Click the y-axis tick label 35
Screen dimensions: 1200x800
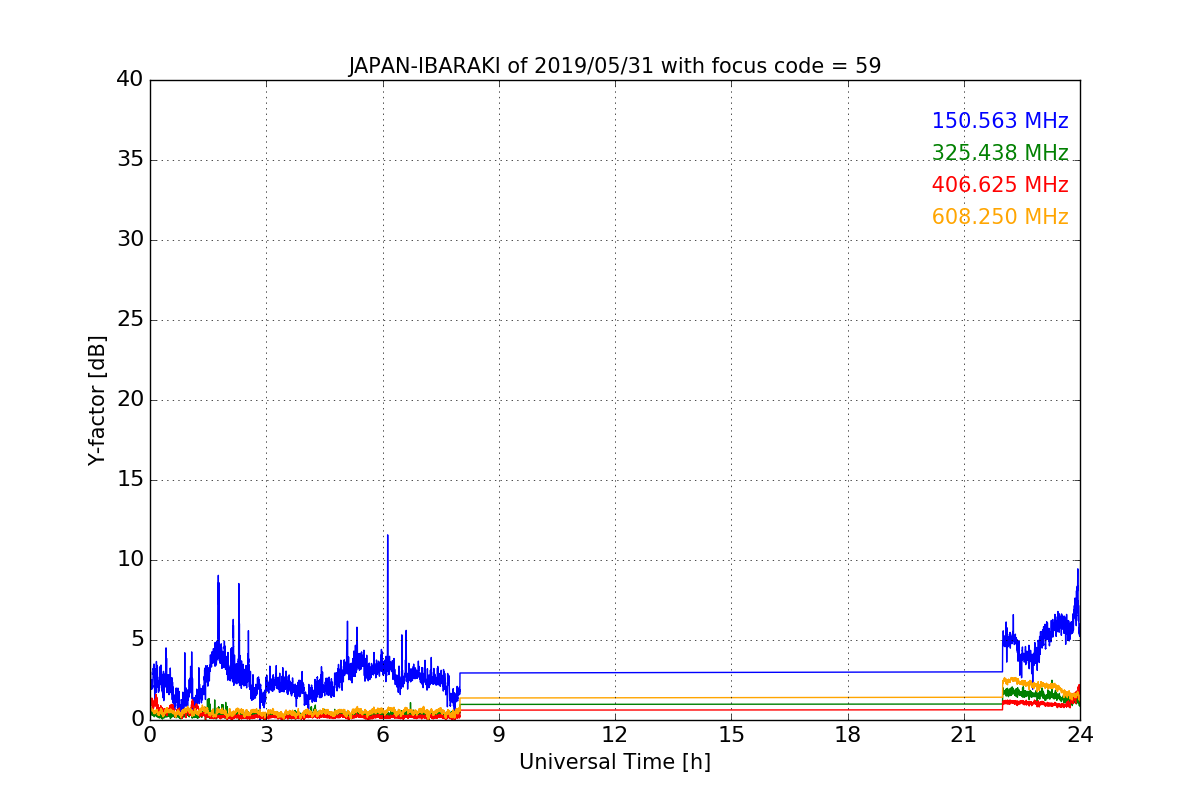[130, 160]
